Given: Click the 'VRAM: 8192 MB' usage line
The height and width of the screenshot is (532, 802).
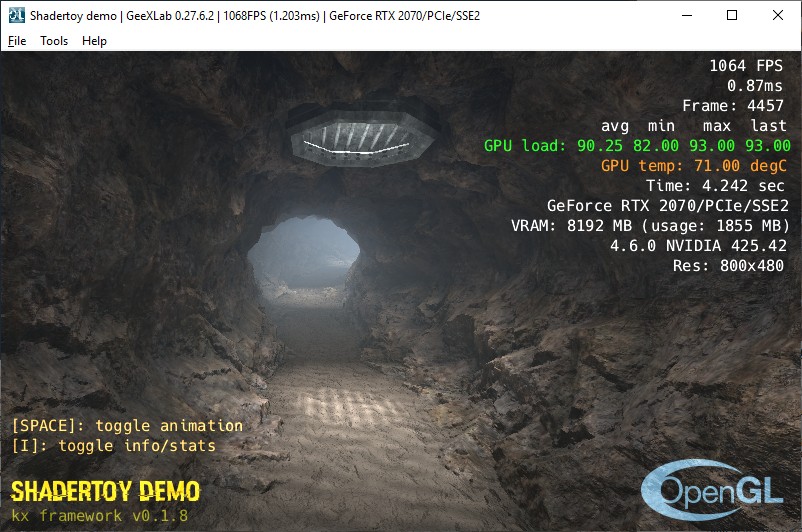Looking at the screenshot, I should [650, 226].
